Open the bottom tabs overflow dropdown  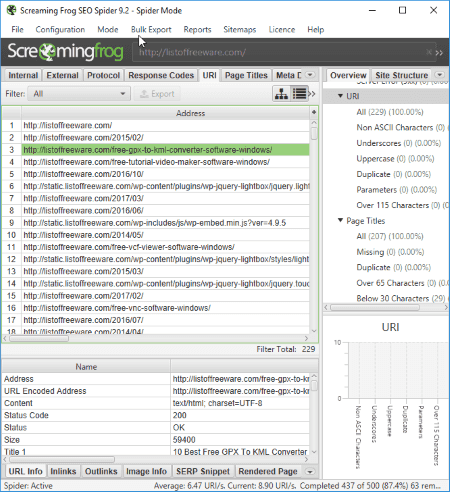point(310,472)
